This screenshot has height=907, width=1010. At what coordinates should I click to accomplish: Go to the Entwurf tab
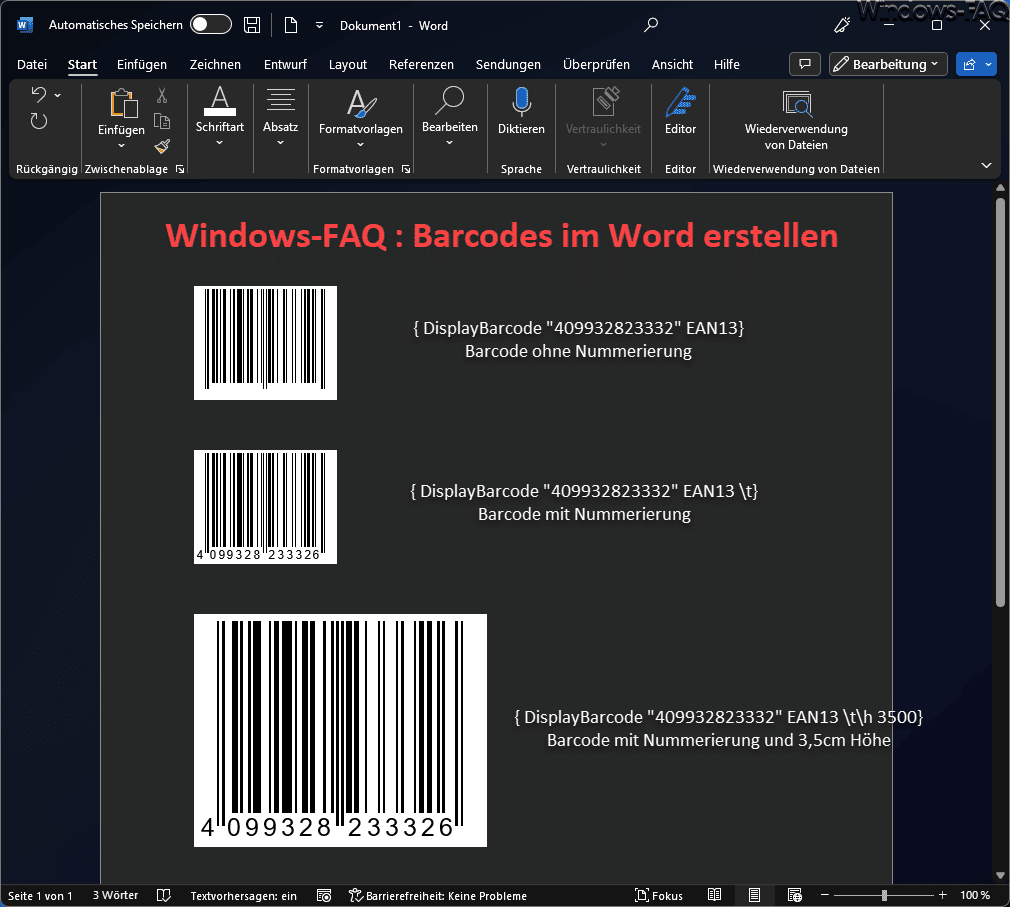pyautogui.click(x=285, y=64)
